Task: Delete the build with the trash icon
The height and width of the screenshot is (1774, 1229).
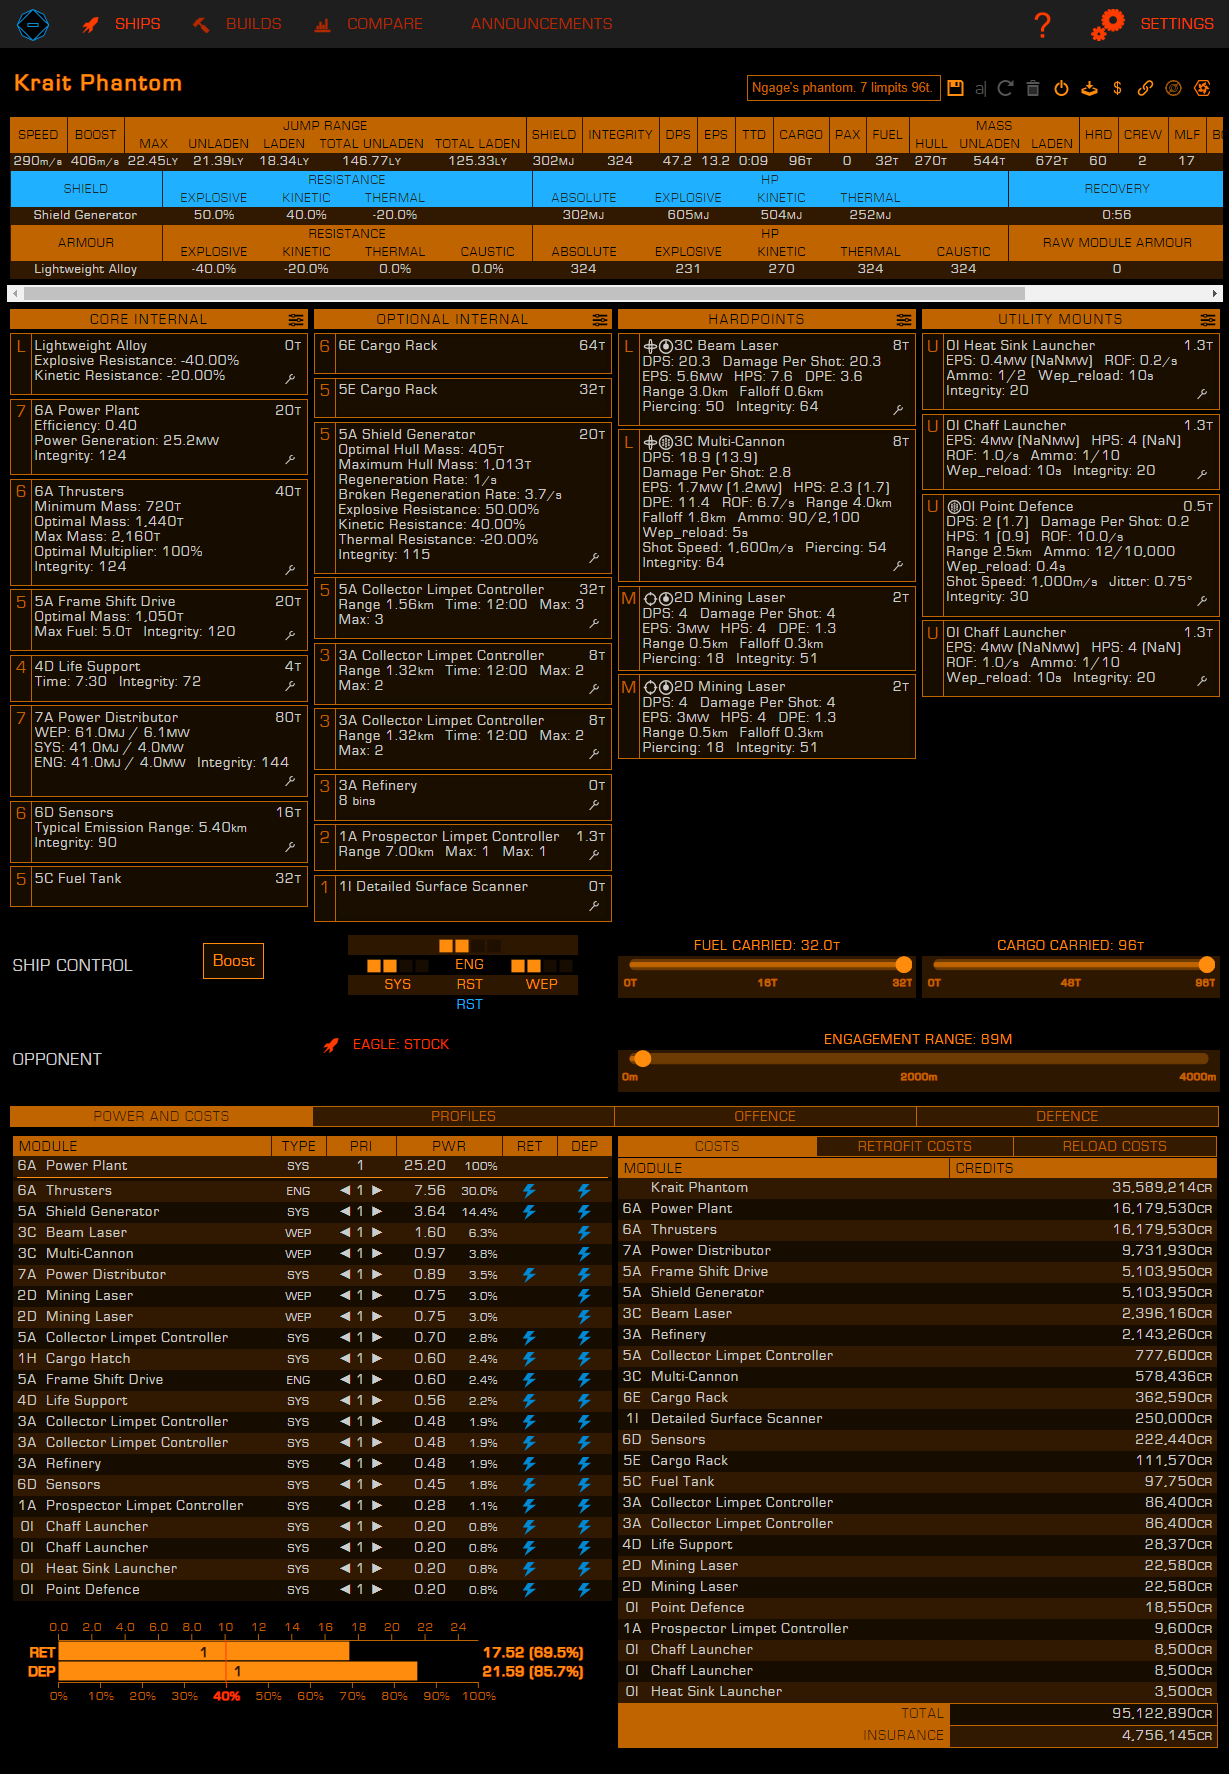Action: [1033, 88]
